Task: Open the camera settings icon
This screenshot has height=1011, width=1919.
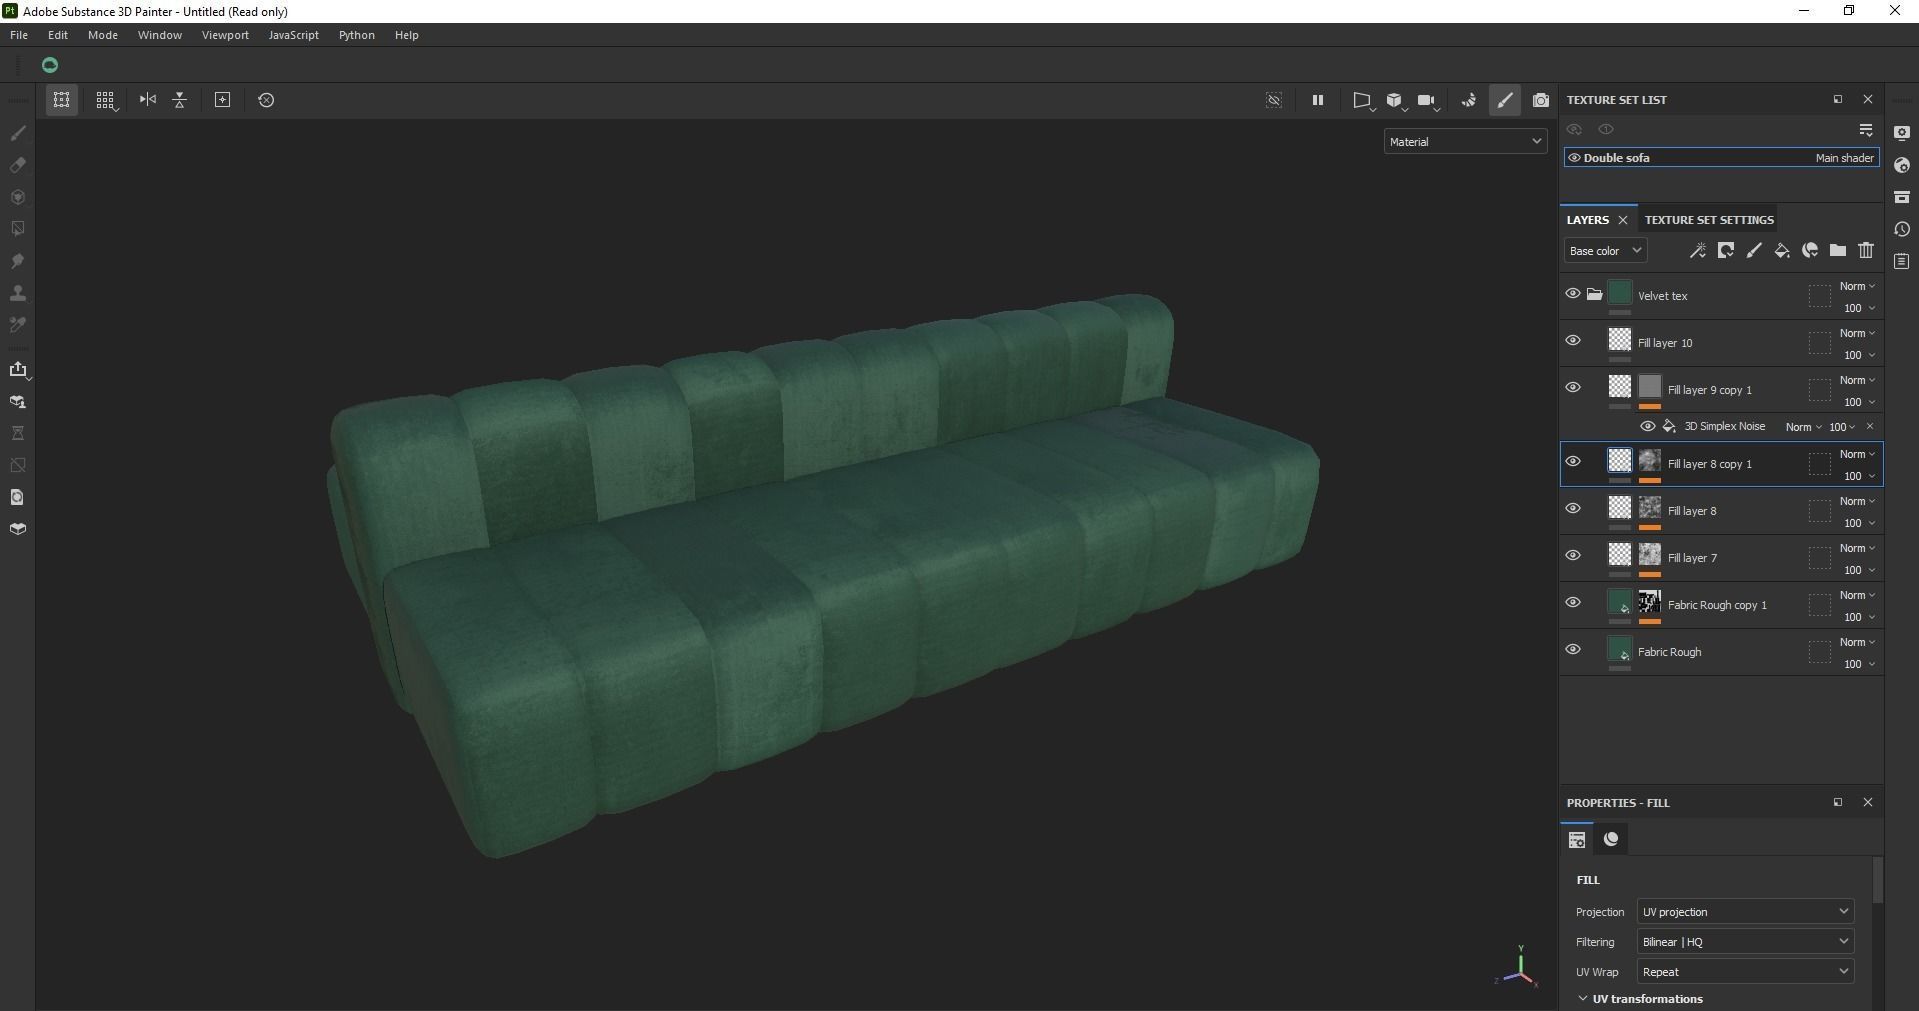Action: (x=1427, y=100)
